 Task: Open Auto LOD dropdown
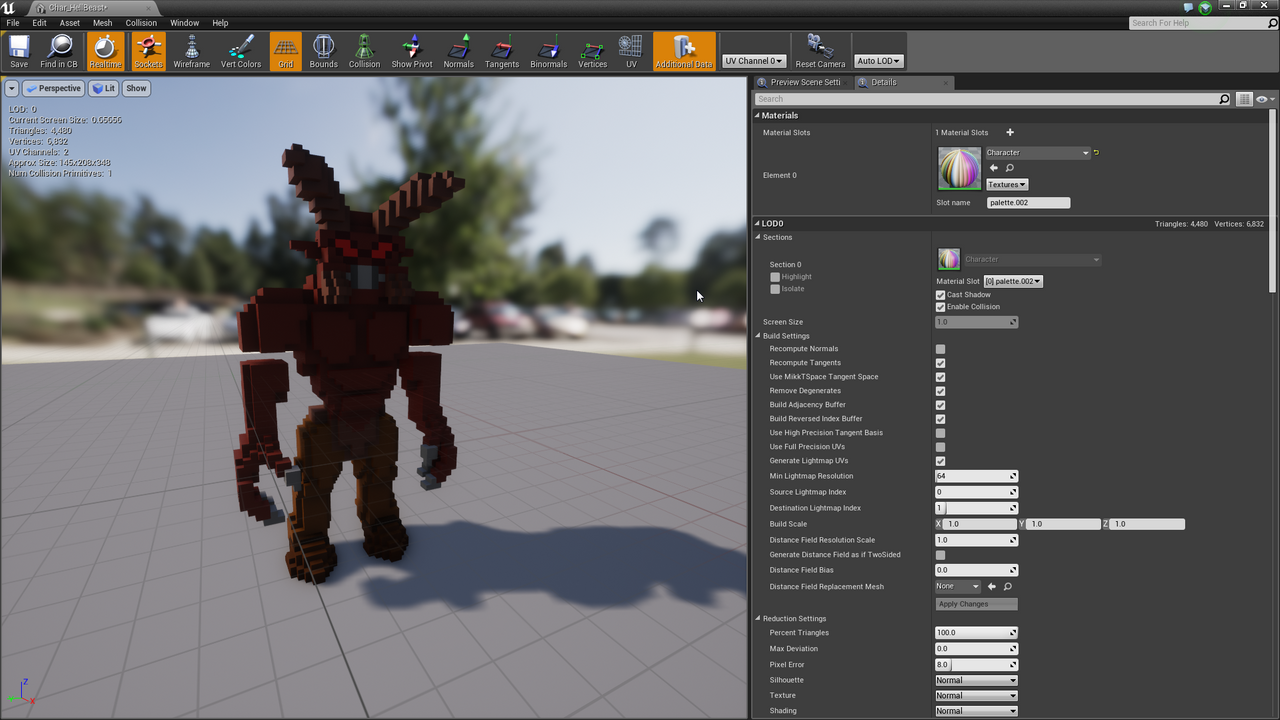coord(879,61)
